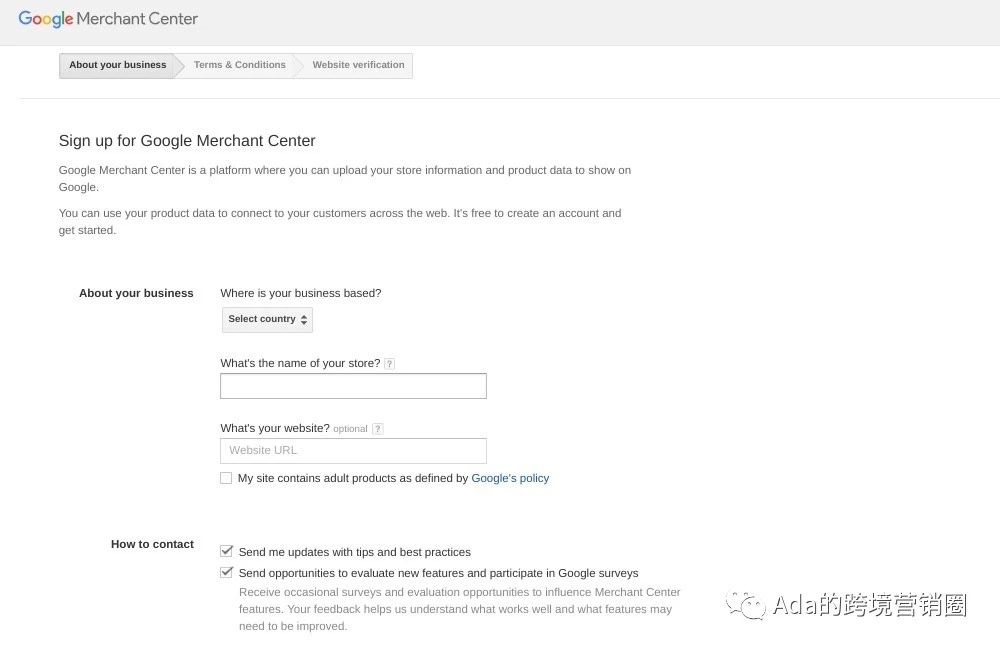The width and height of the screenshot is (1000, 649).
Task: Open help icon beside website question
Action: pyautogui.click(x=377, y=429)
